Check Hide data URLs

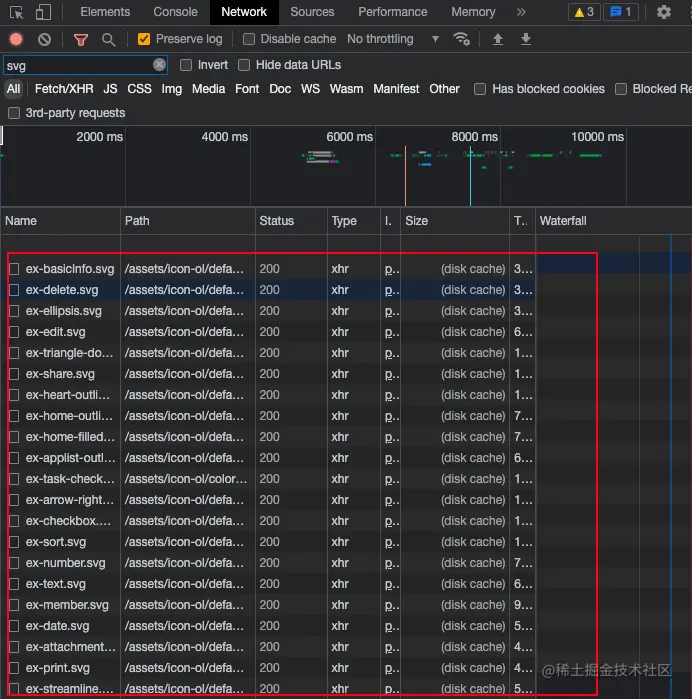(244, 65)
